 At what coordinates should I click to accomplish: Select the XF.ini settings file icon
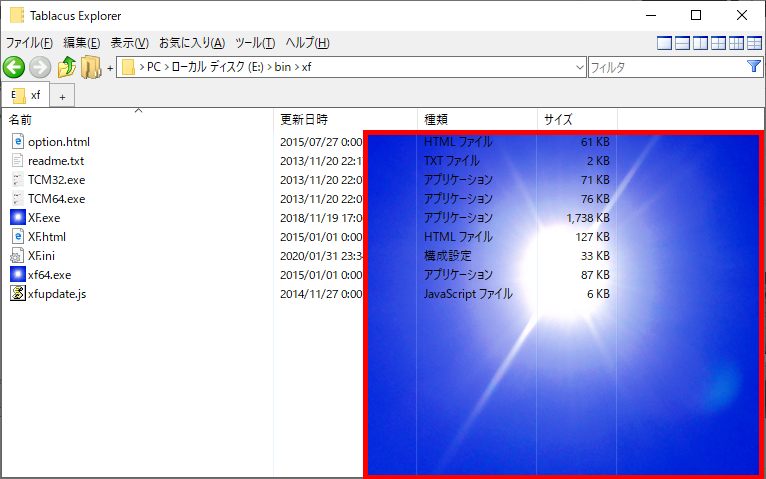point(18,256)
